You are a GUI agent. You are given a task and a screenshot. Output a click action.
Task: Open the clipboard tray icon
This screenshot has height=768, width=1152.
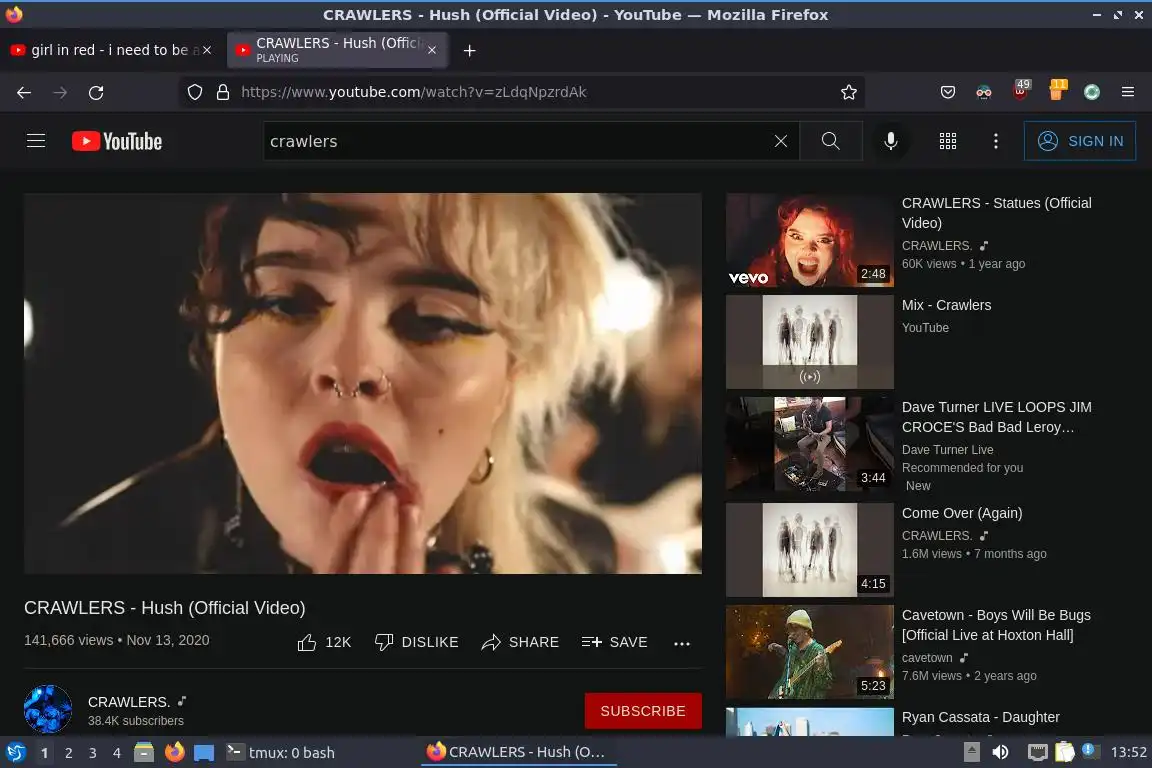(1064, 752)
